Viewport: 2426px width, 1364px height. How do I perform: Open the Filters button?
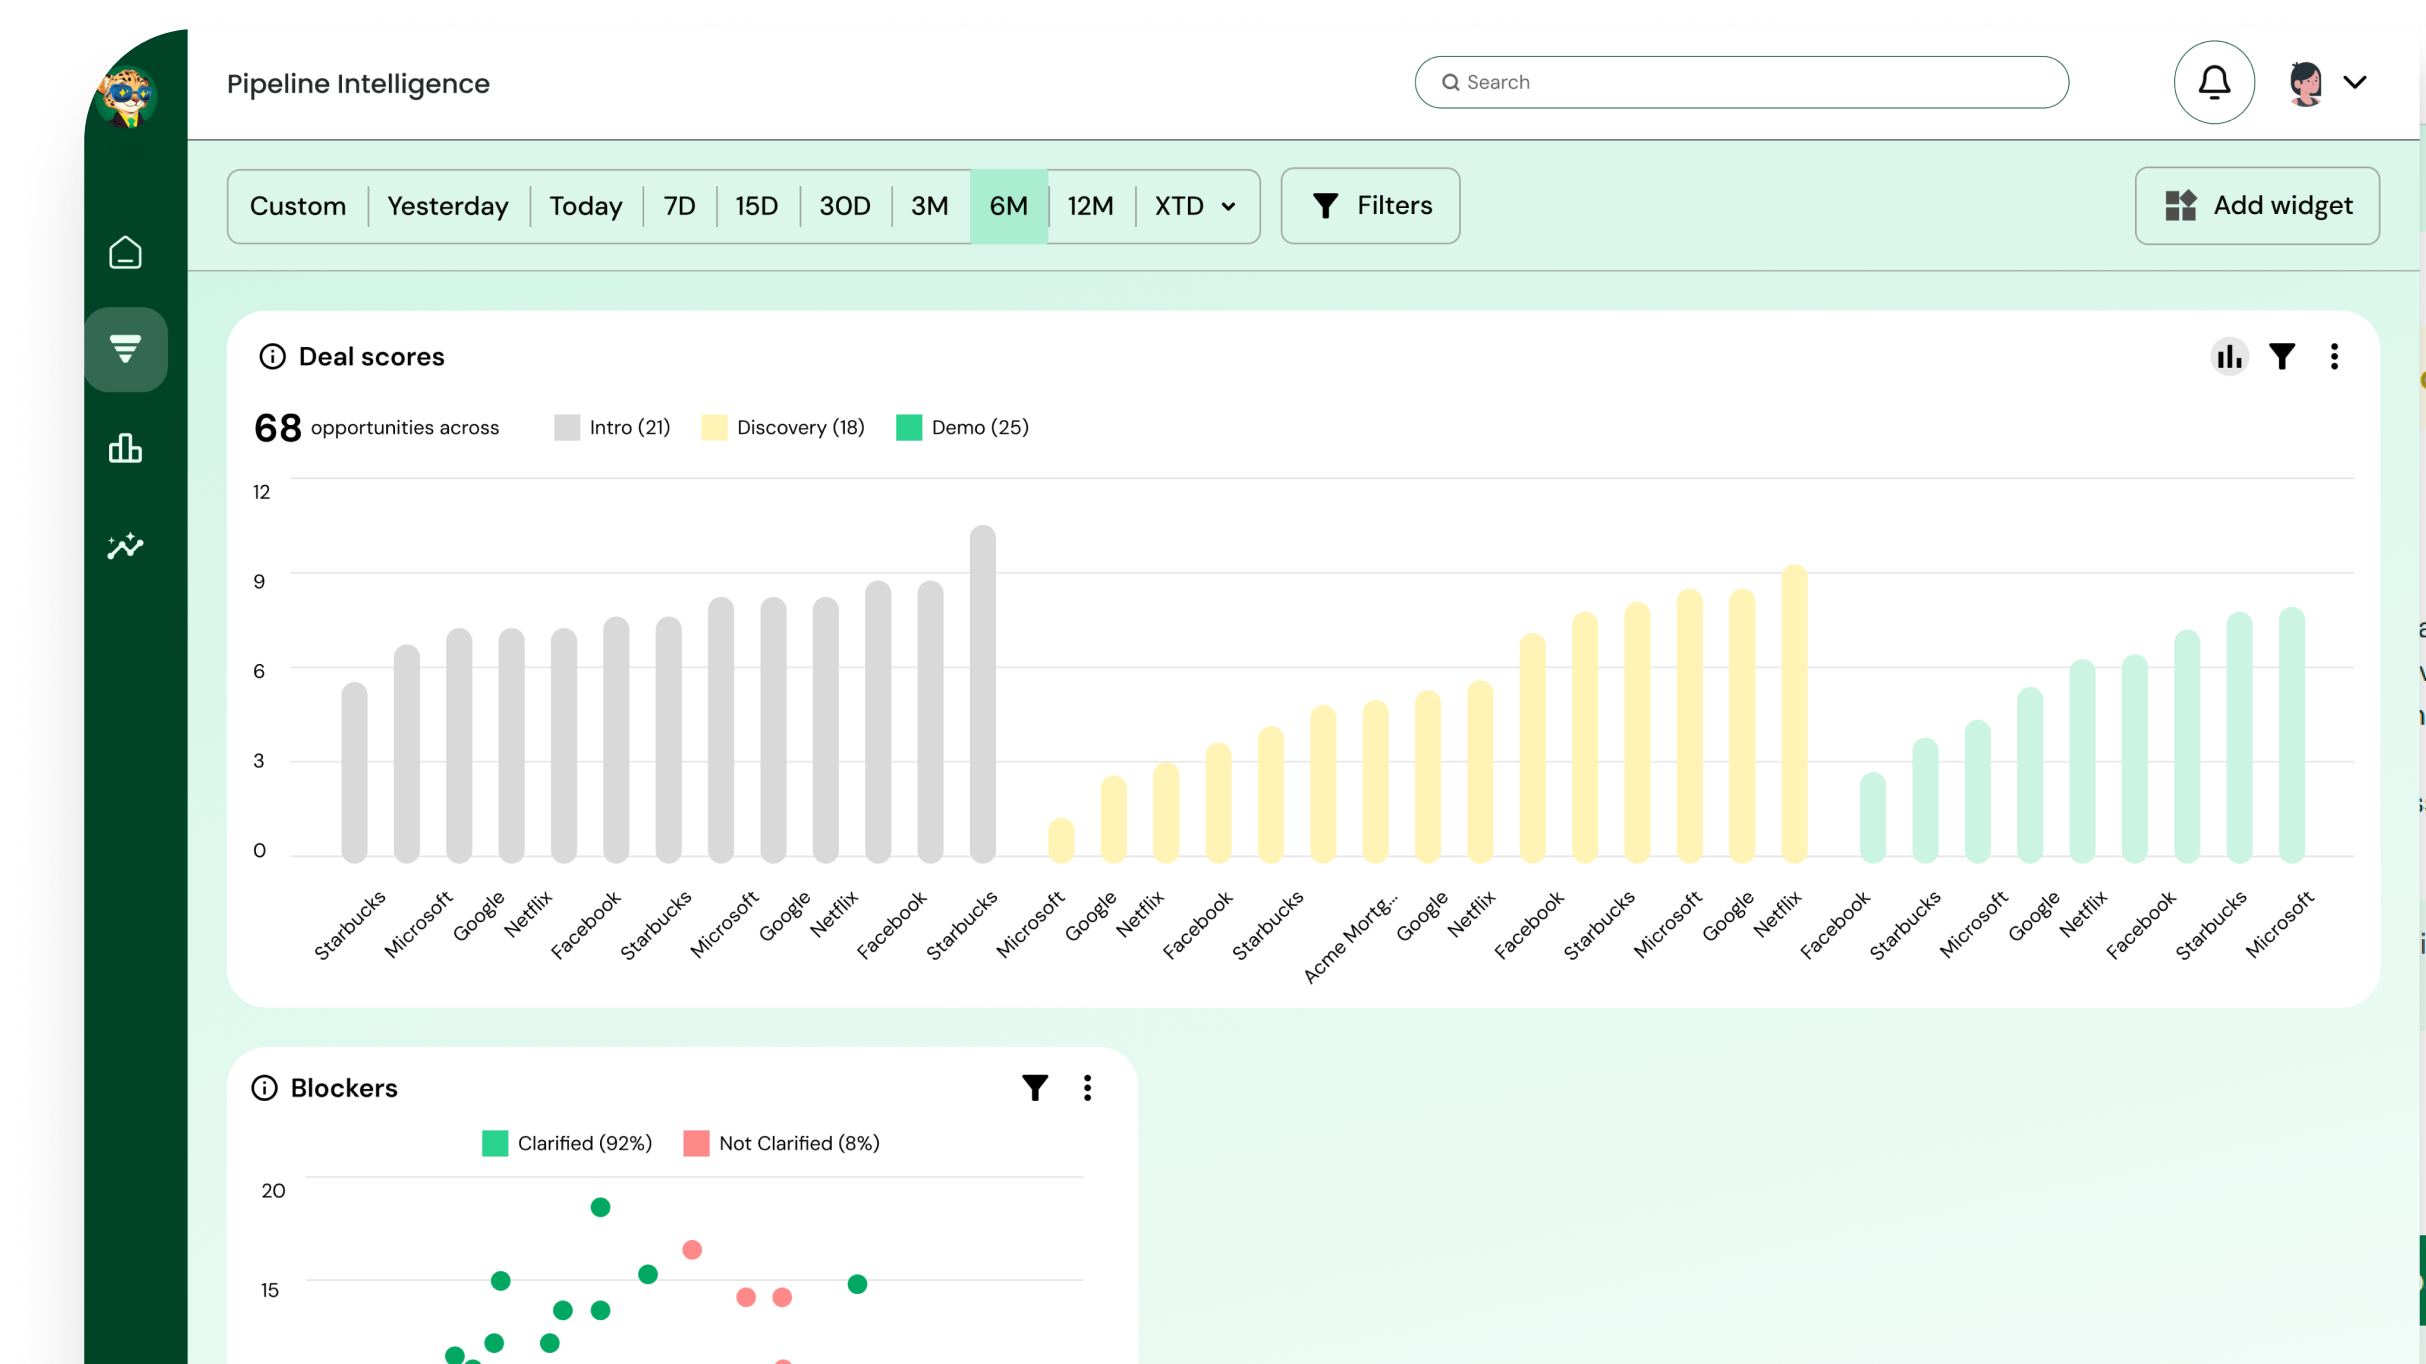1370,206
